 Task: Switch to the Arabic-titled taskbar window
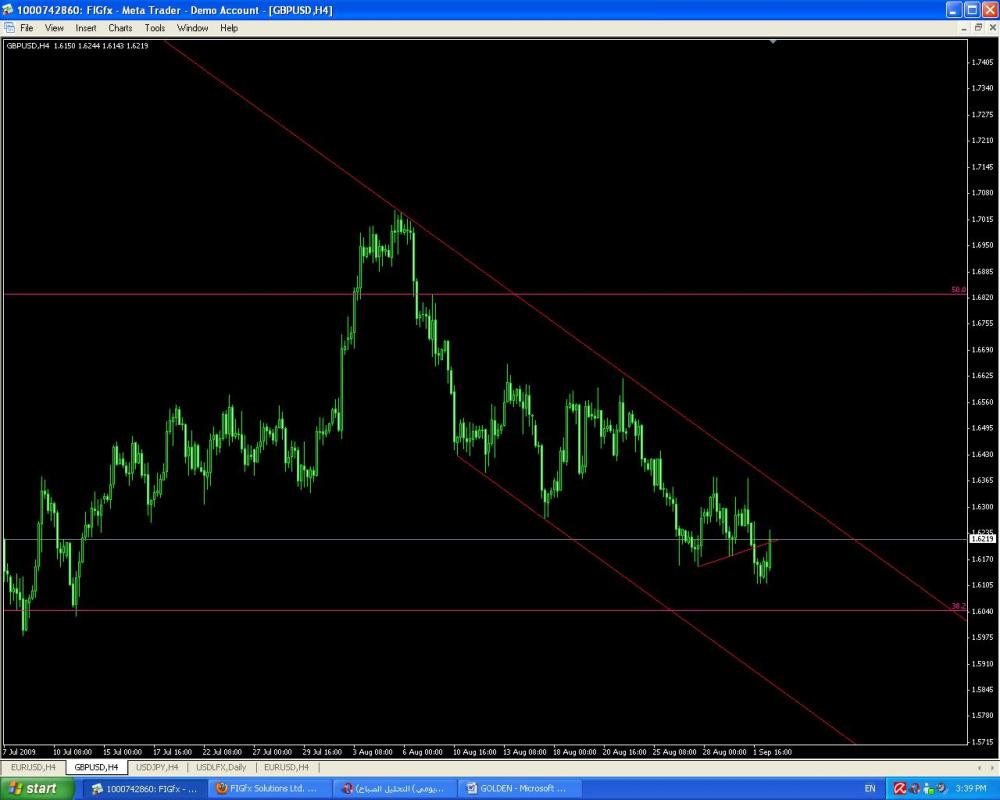393,789
